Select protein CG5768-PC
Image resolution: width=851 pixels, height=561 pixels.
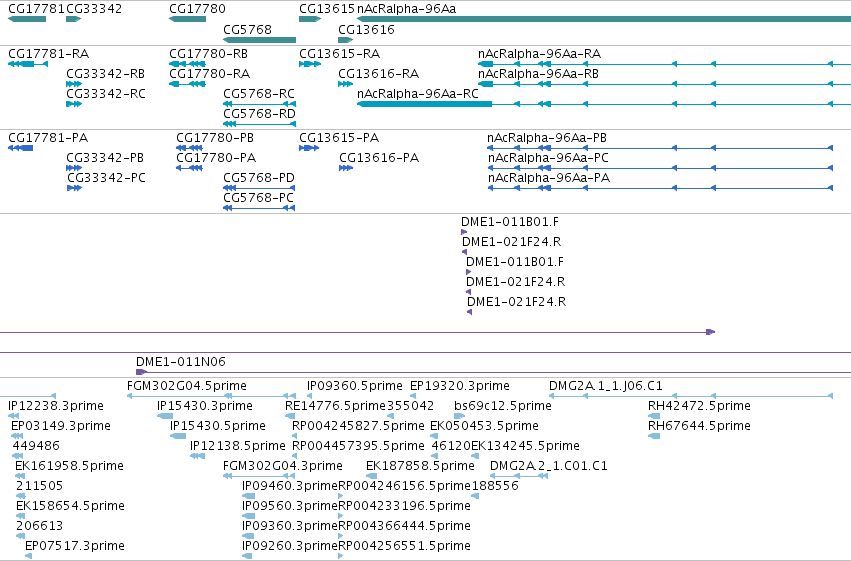(x=258, y=198)
